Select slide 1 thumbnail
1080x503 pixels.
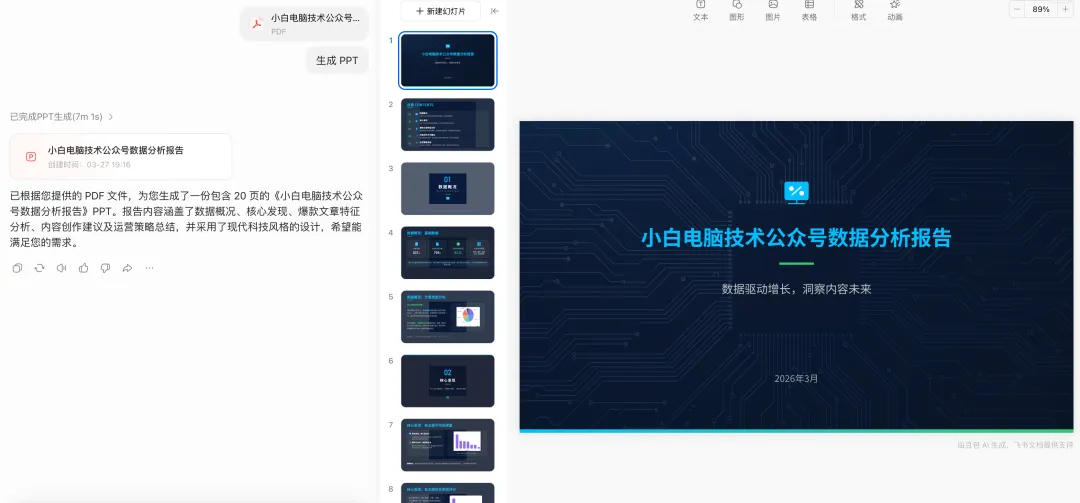coord(448,60)
